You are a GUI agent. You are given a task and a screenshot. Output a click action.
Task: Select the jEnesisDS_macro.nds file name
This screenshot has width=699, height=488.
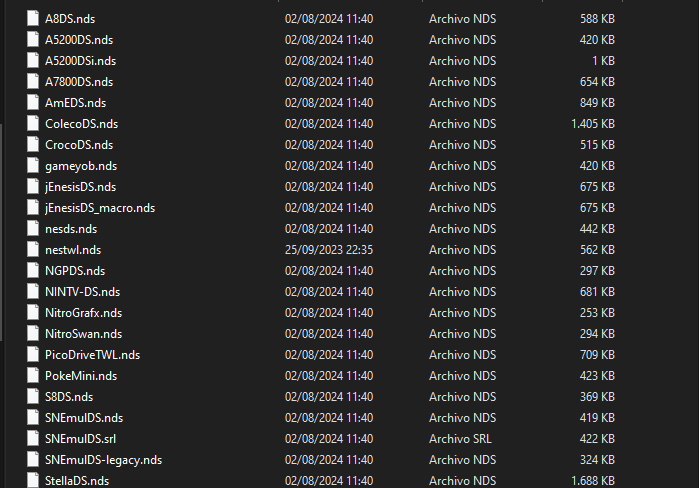pos(100,208)
